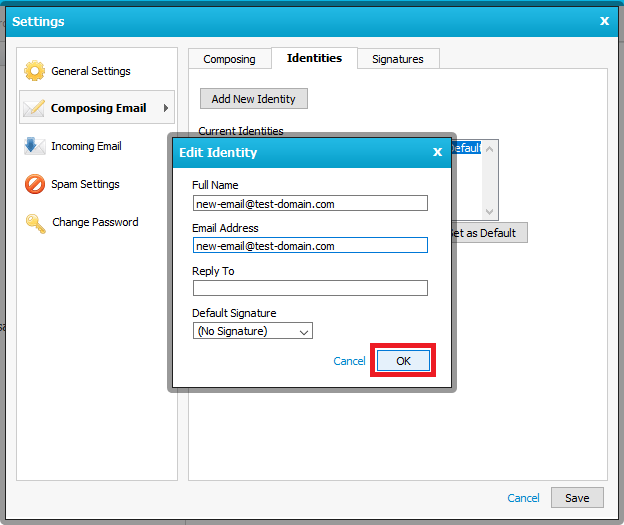The width and height of the screenshot is (624, 525).
Task: Click into the Reply To field
Action: [310, 288]
